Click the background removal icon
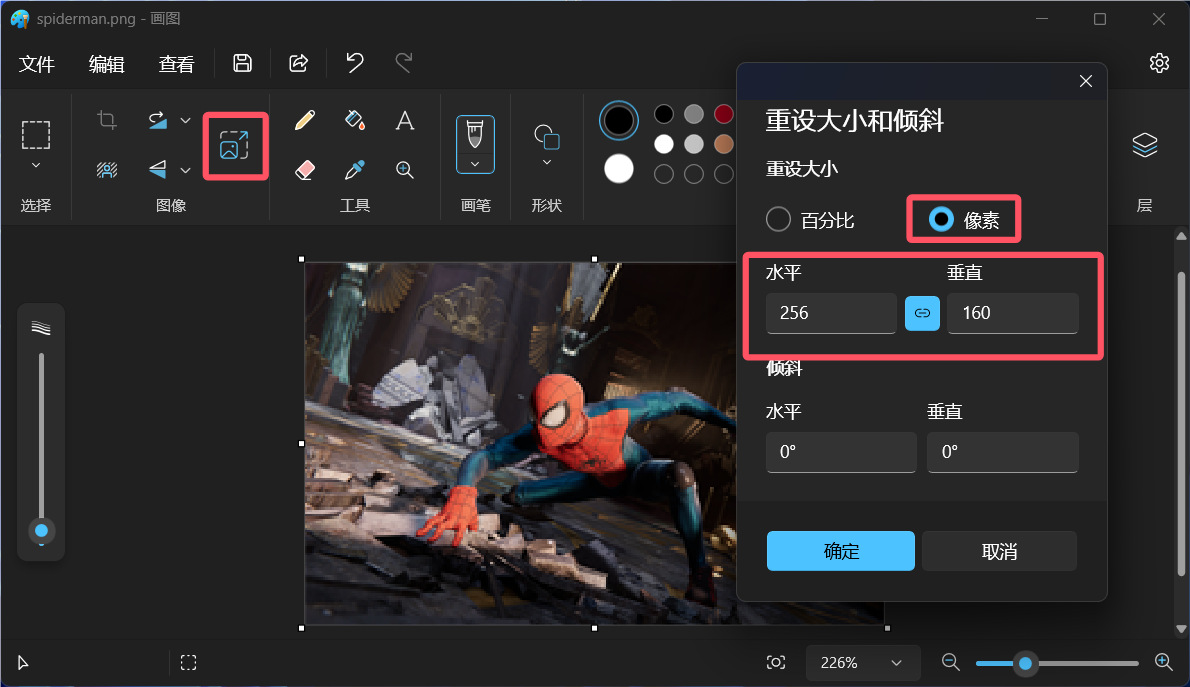Screen dimensions: 1190x687 tap(107, 169)
